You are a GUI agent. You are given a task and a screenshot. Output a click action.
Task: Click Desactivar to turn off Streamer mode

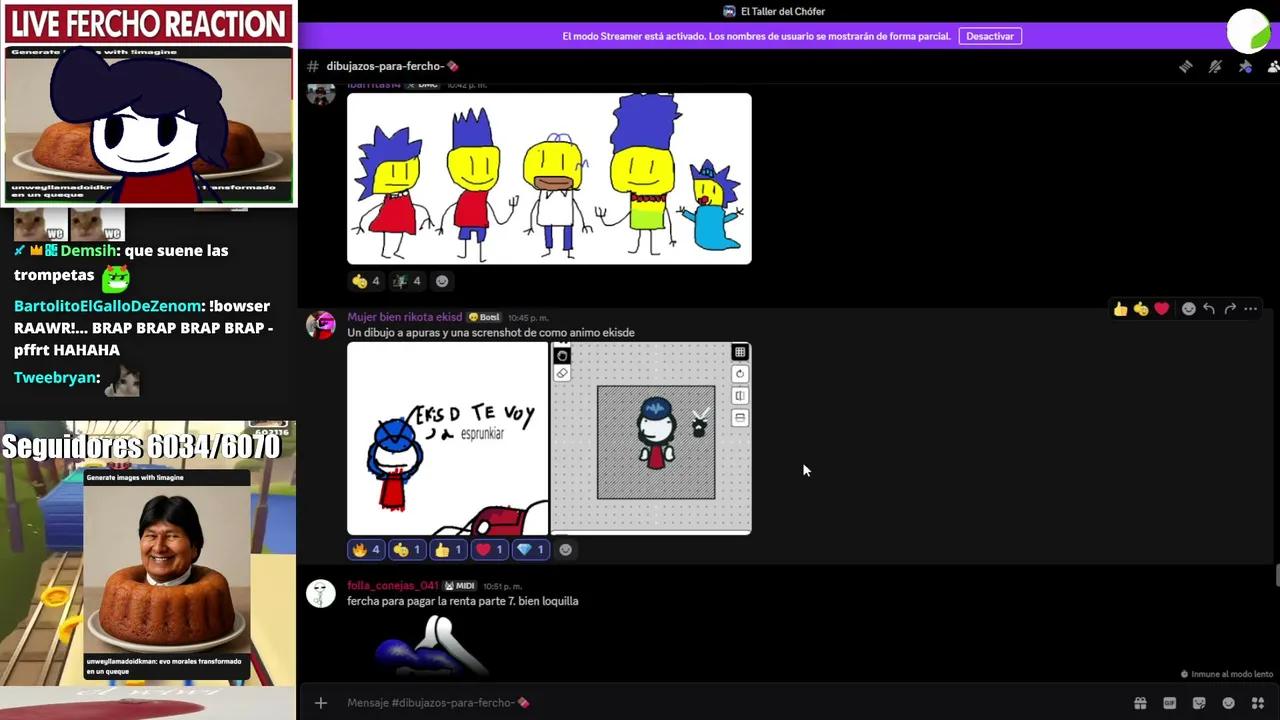(990, 36)
